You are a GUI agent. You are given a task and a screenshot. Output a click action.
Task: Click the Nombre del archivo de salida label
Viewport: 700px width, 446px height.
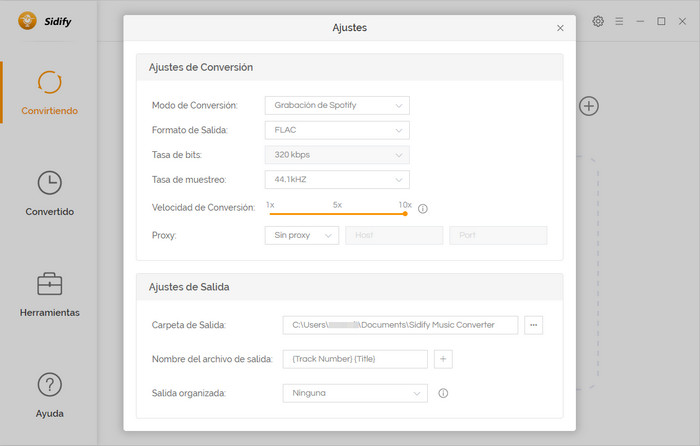(212, 359)
